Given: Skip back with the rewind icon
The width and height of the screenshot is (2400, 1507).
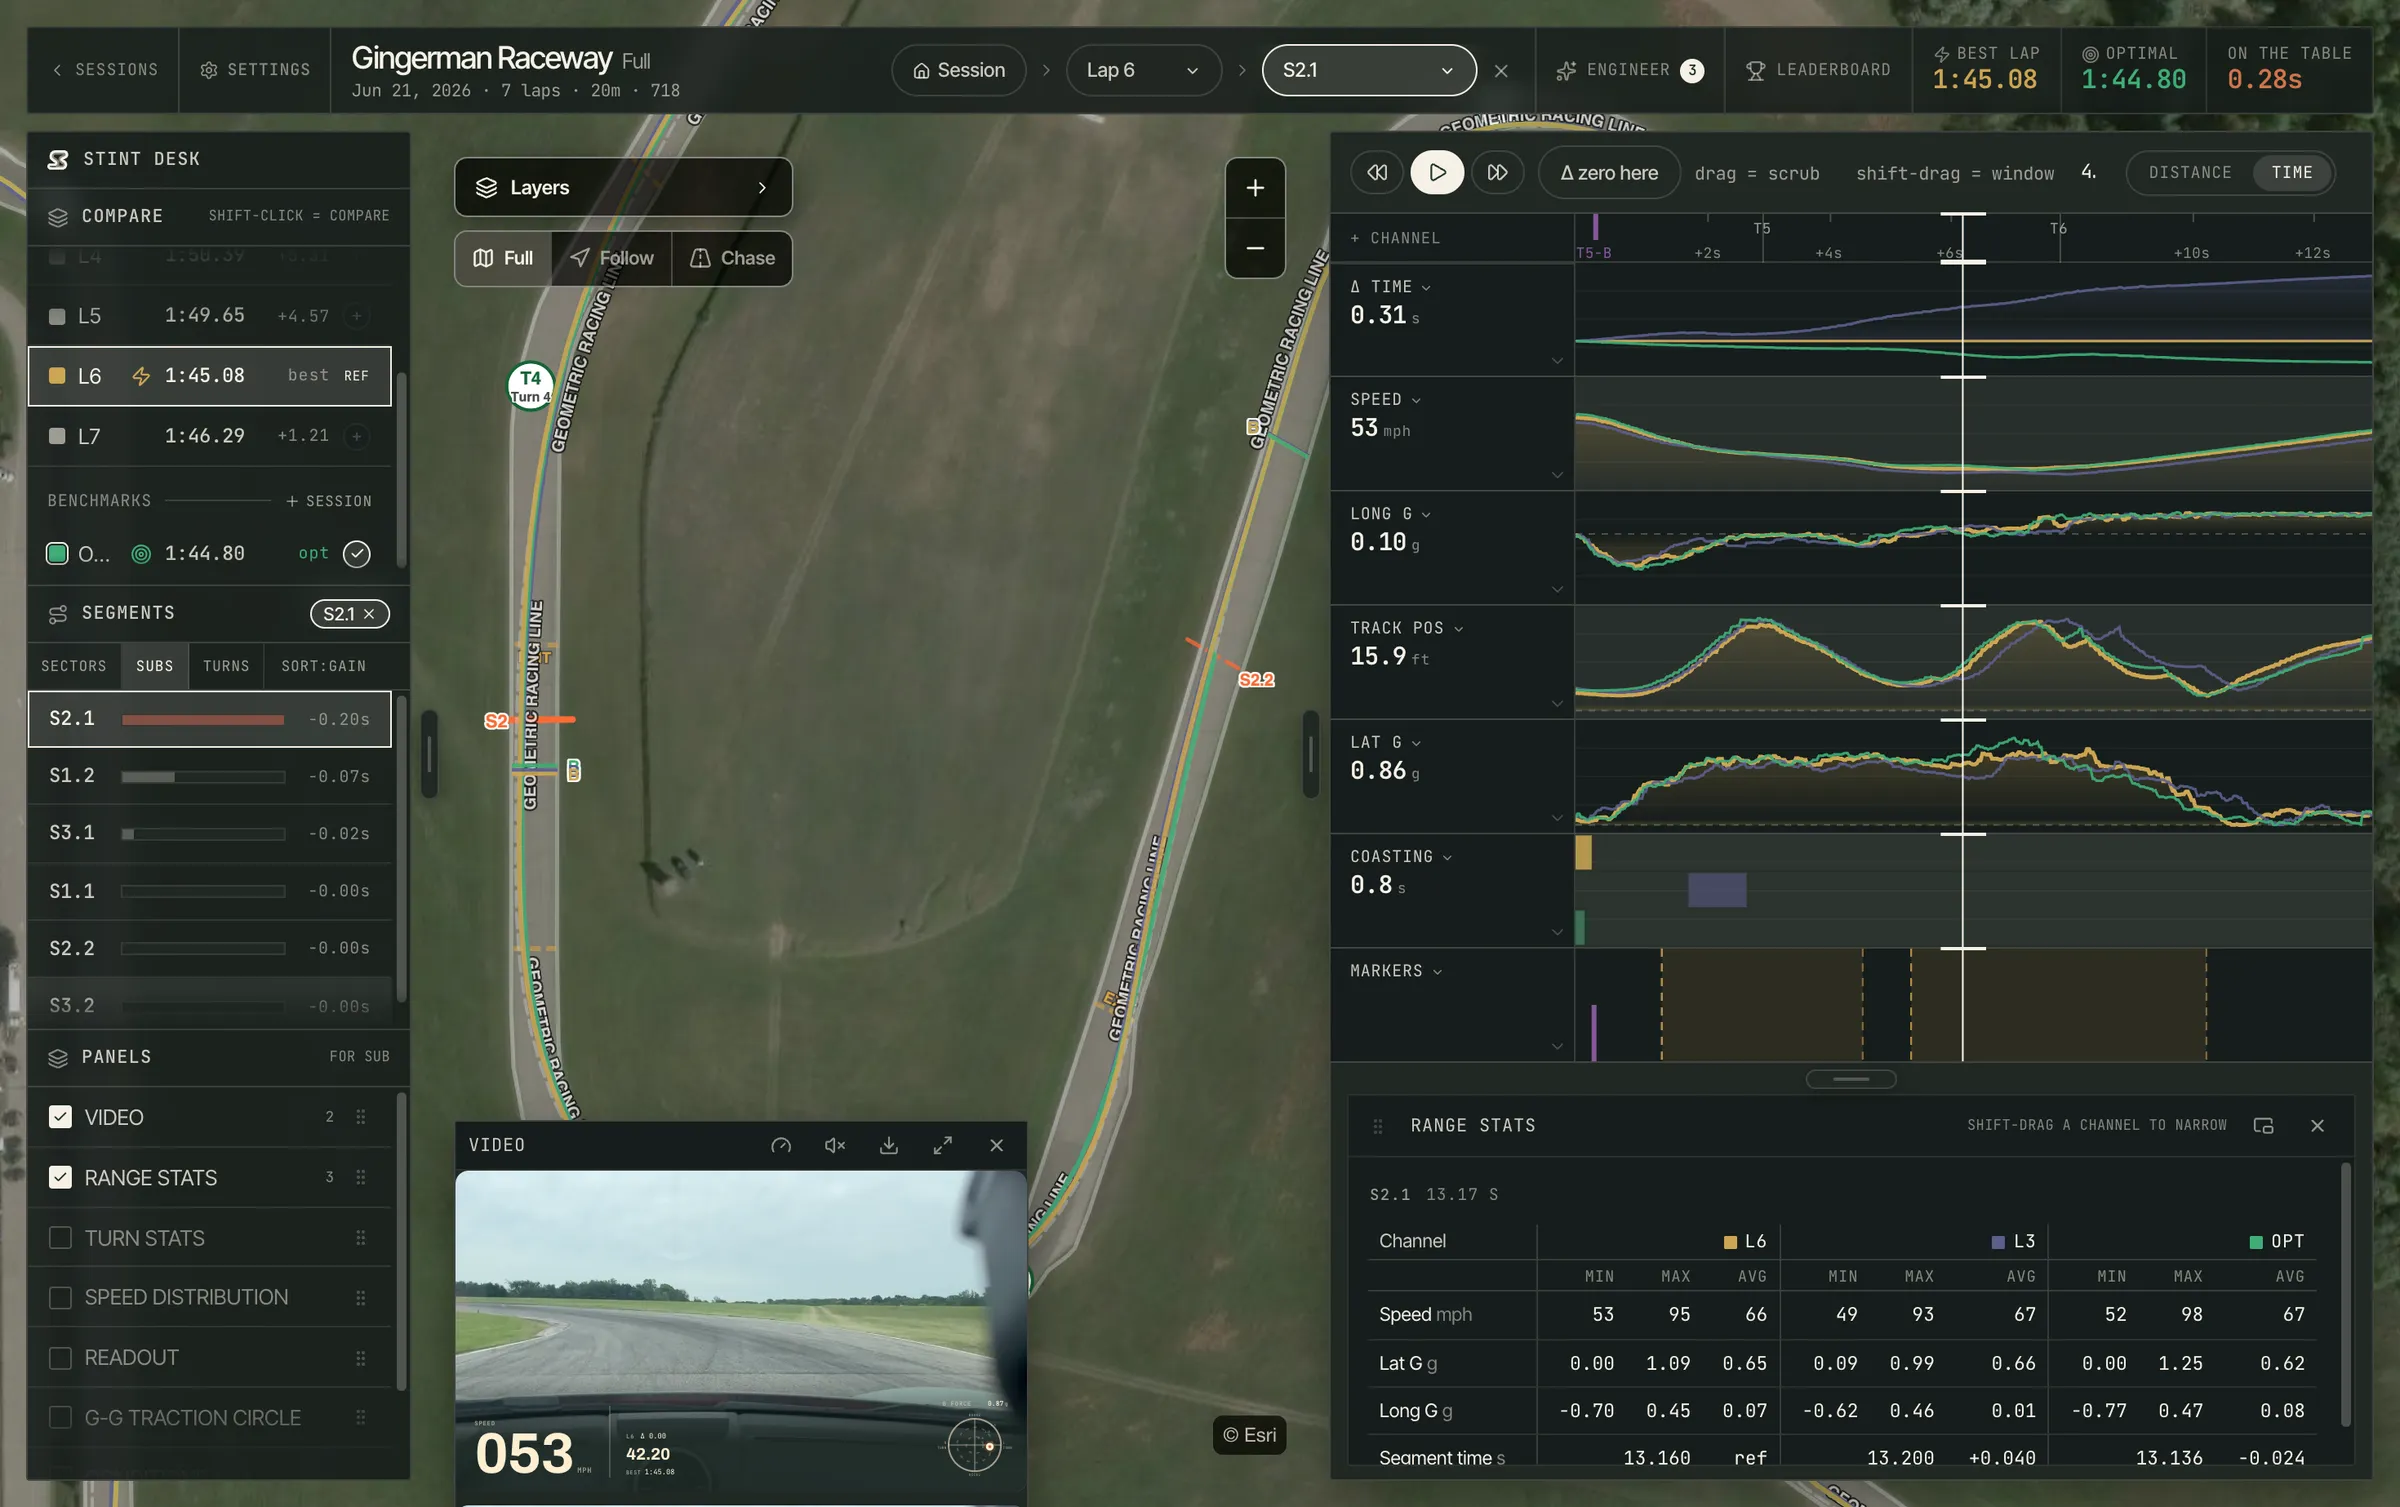Looking at the screenshot, I should tap(1377, 172).
